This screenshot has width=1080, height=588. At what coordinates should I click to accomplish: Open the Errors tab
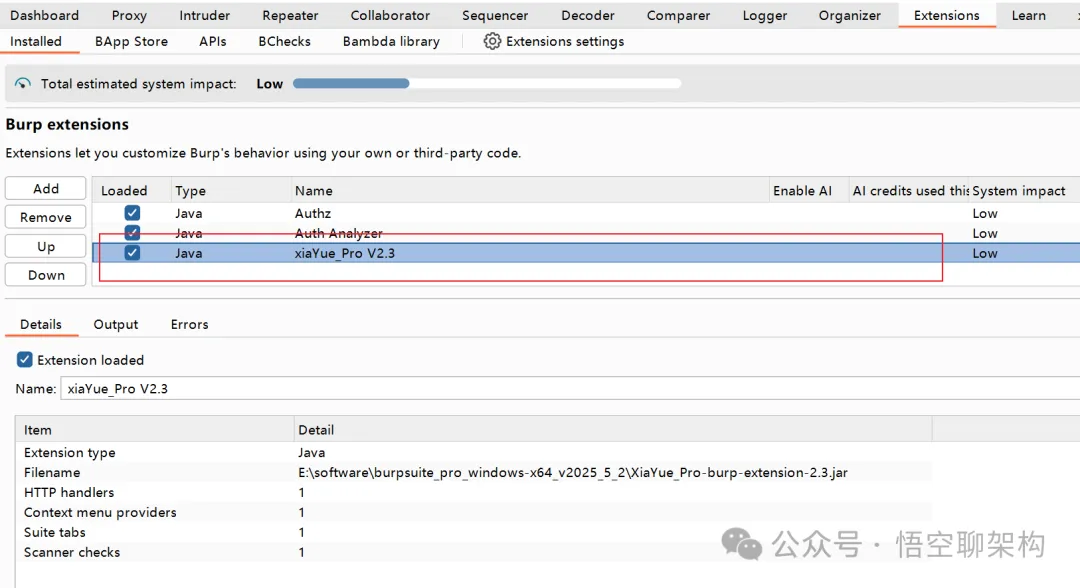189,324
